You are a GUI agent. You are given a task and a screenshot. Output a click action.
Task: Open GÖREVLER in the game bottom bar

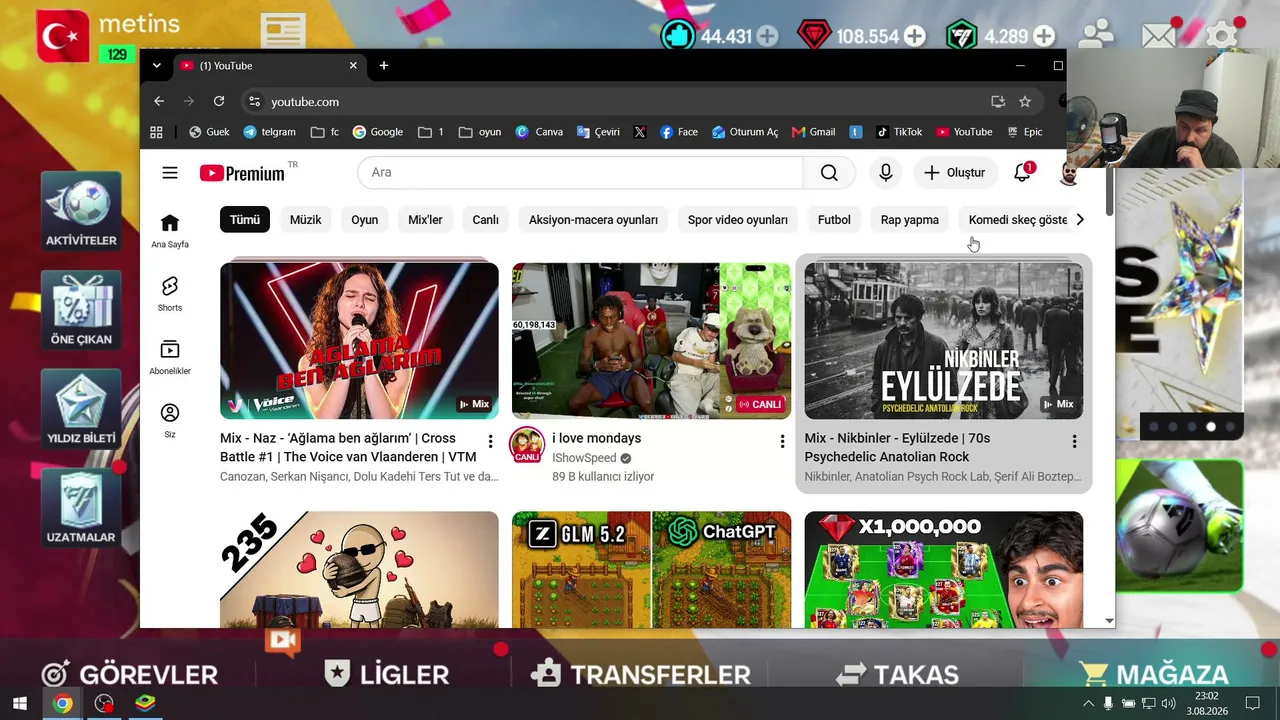(x=130, y=675)
